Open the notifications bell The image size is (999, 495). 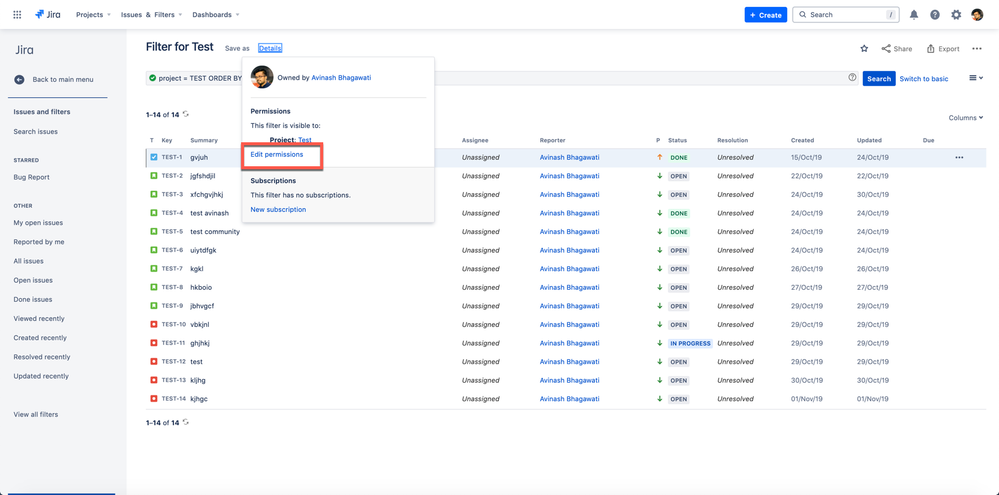913,15
